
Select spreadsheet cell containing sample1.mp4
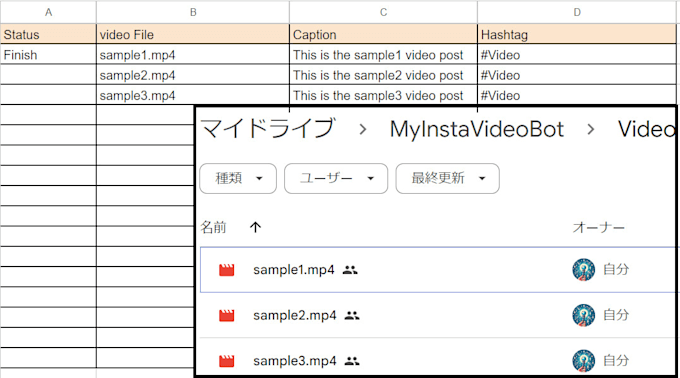pyautogui.click(x=193, y=55)
